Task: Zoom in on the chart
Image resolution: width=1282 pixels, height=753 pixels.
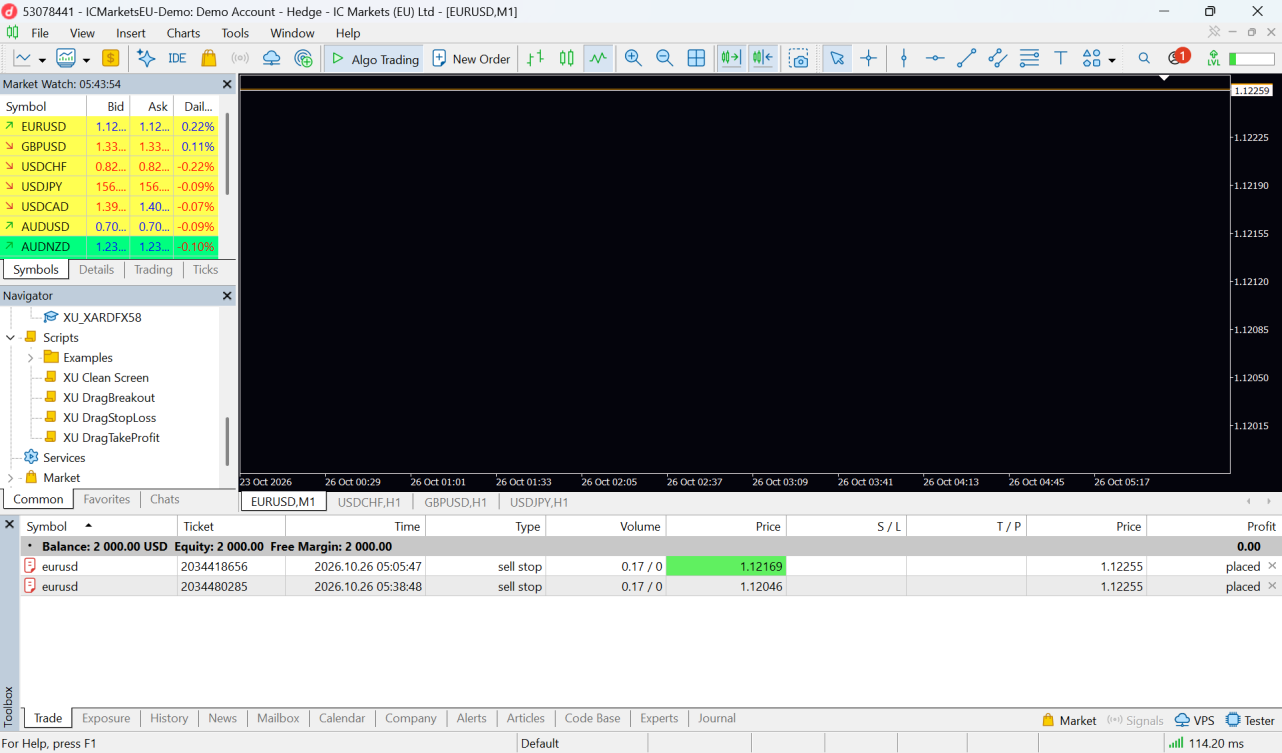Action: pyautogui.click(x=633, y=59)
